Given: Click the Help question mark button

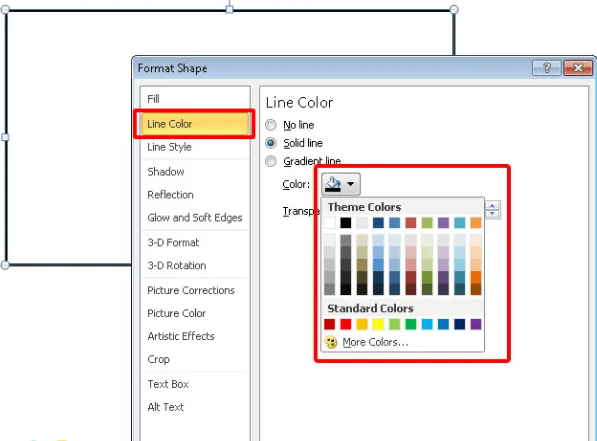Looking at the screenshot, I should pos(547,68).
